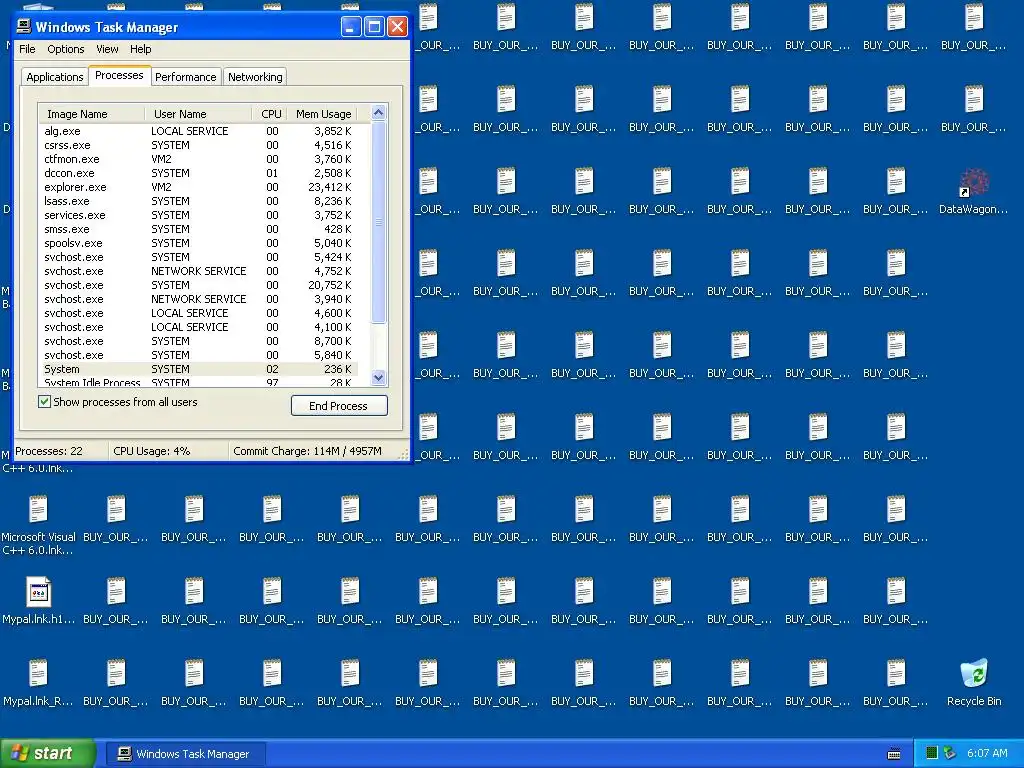Viewport: 1024px width, 768px height.
Task: Click Processes: 22 in status bar
Action: (49, 451)
